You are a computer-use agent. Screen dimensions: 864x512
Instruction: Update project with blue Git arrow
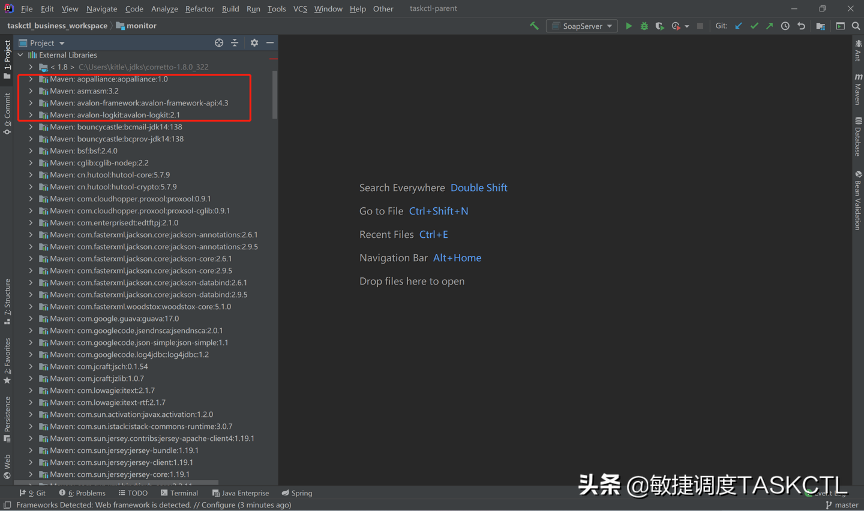pos(738,26)
